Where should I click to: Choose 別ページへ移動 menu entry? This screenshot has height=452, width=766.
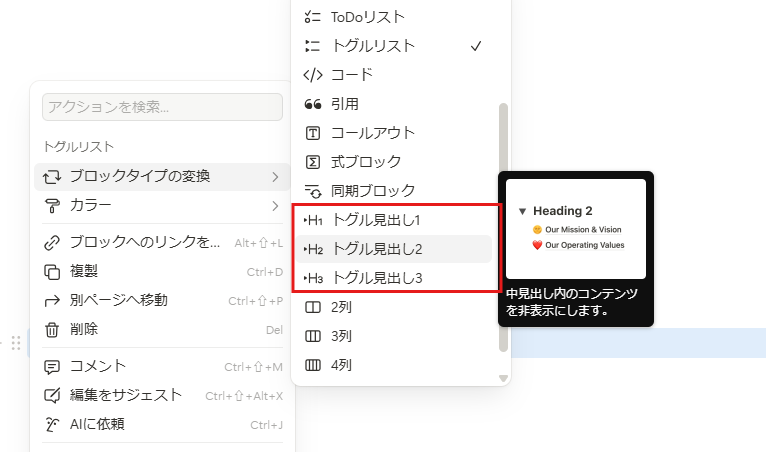(x=162, y=301)
